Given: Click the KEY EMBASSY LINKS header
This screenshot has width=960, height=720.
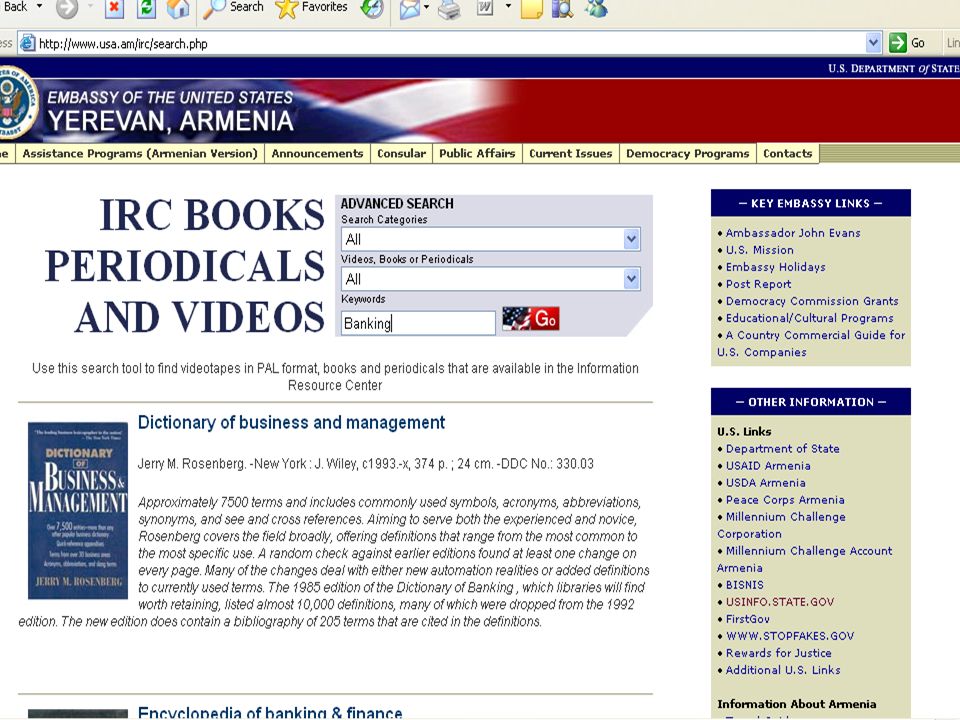Looking at the screenshot, I should (811, 203).
